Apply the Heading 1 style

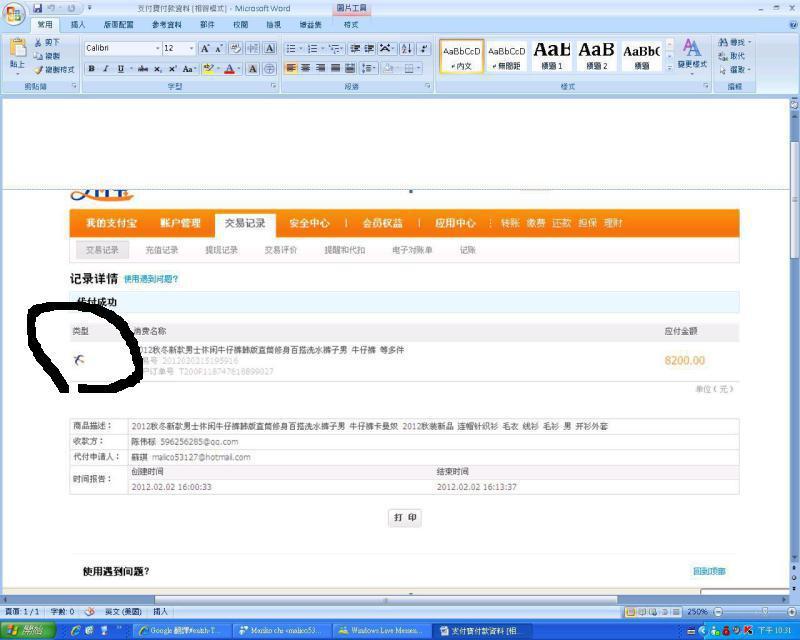pos(552,56)
